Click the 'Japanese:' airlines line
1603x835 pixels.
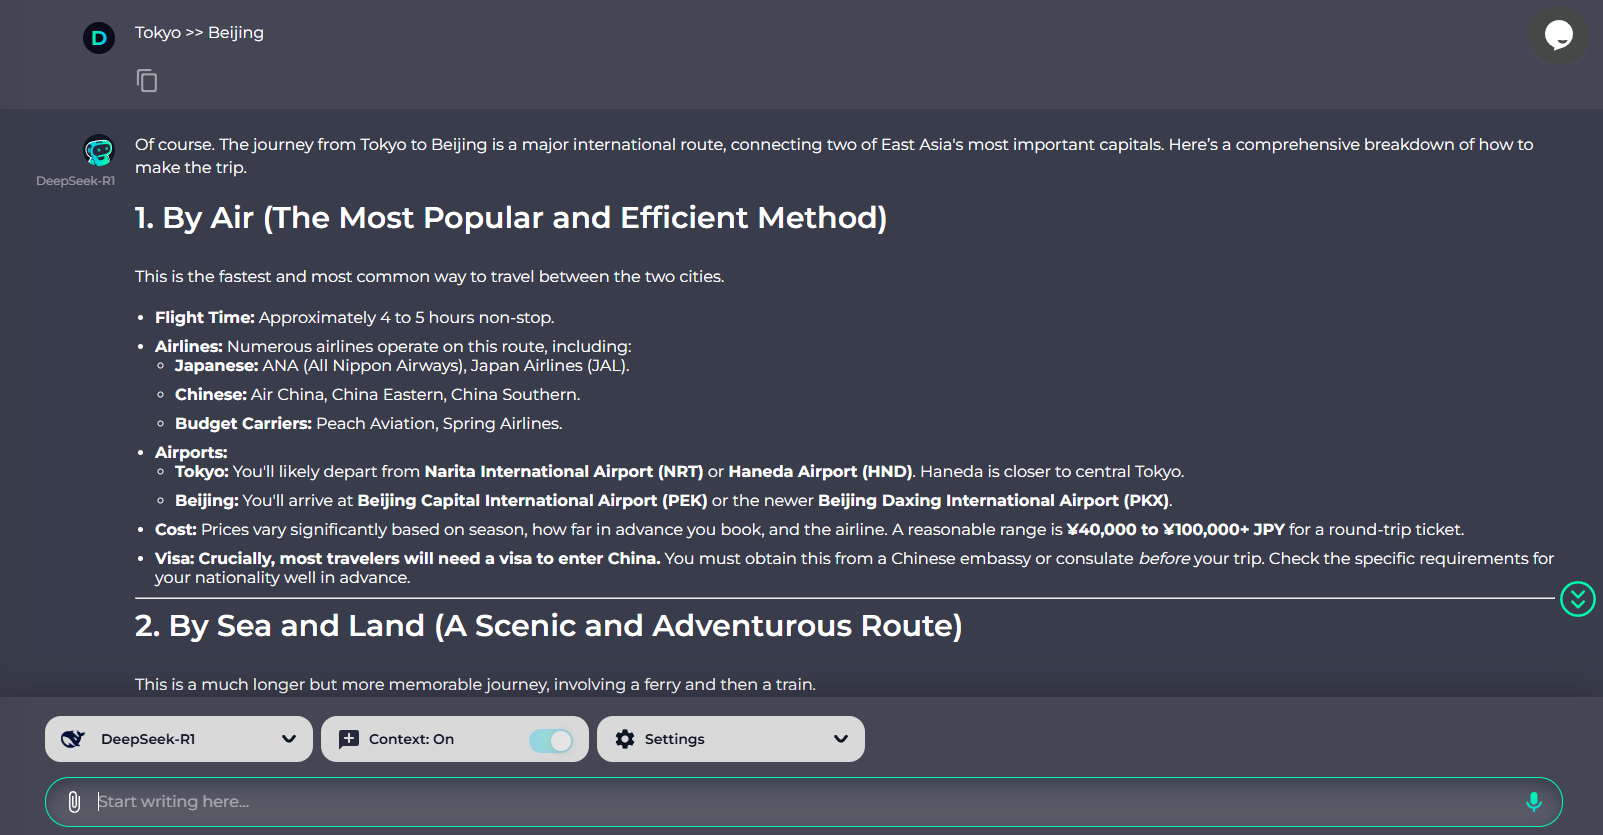[402, 366]
